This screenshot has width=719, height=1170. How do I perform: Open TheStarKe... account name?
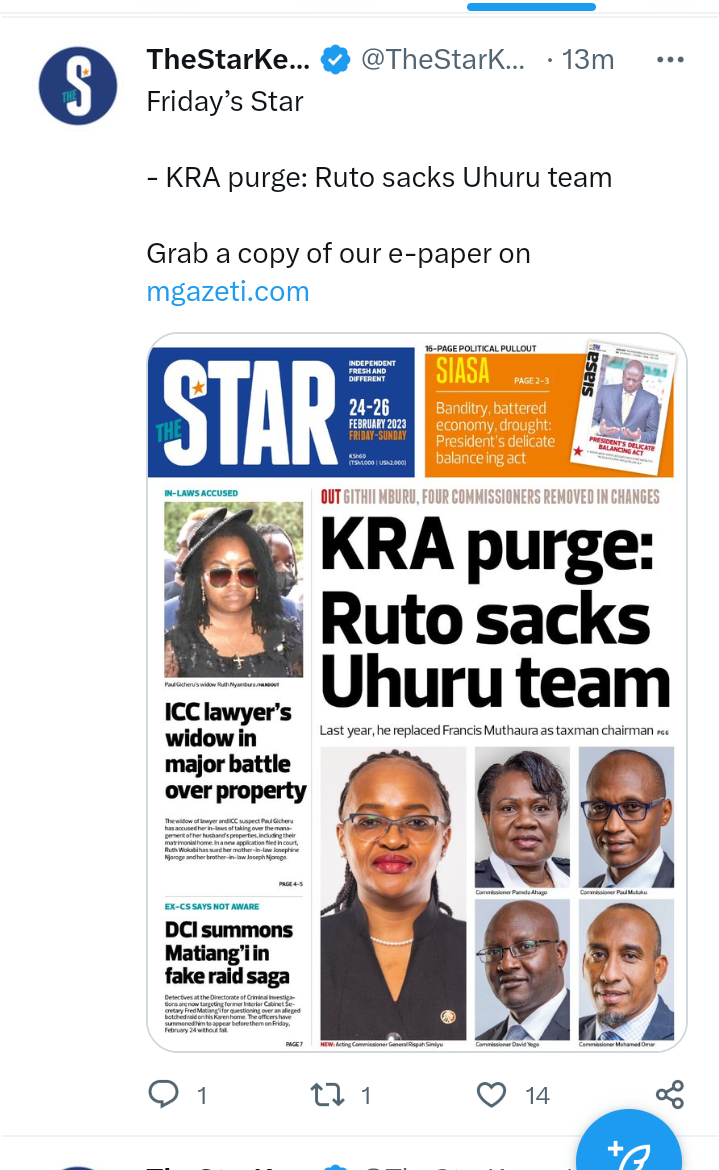[227, 60]
